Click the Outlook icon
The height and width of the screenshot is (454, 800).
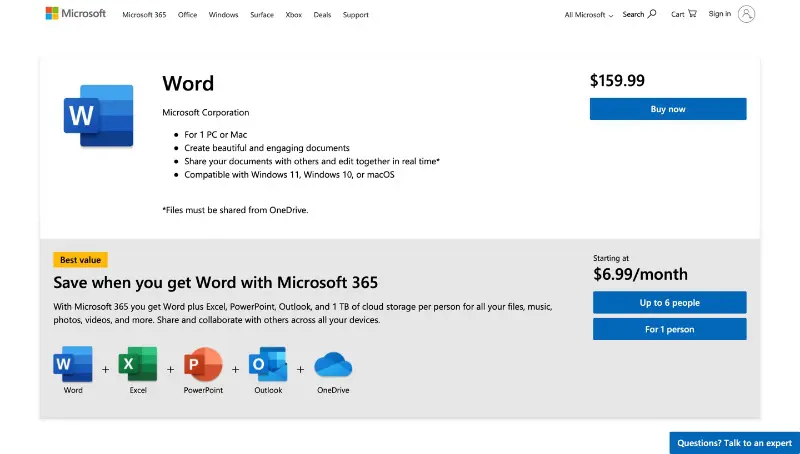[x=268, y=365]
